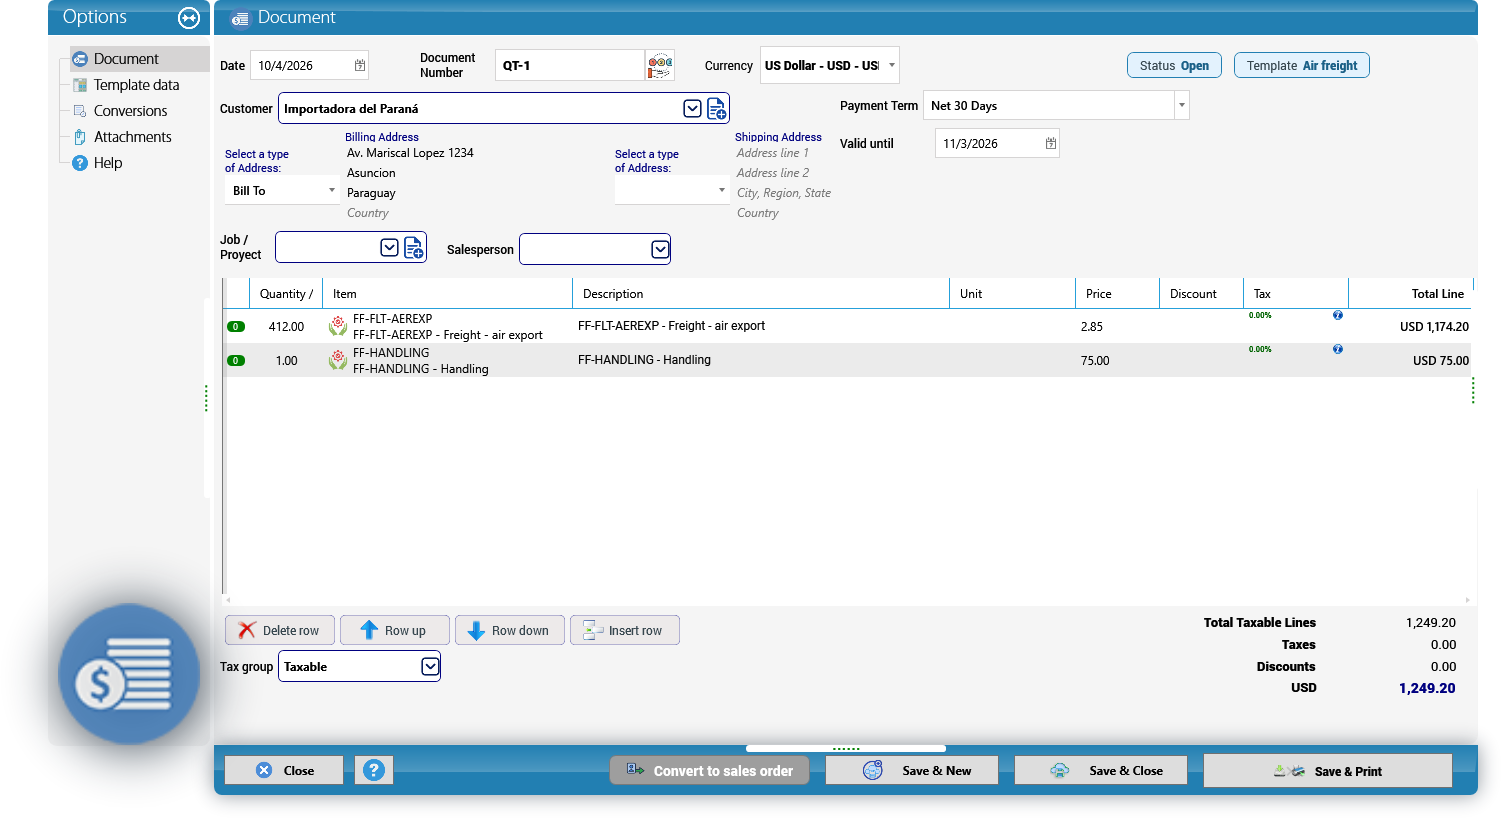Click the tax info icon on FF-HANDLING row
Viewport: 1501px width, 818px height.
coord(1338,349)
